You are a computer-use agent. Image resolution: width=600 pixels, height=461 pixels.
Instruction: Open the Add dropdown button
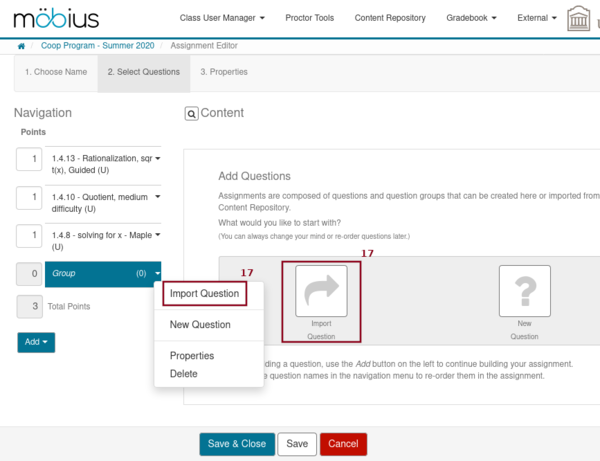click(x=36, y=342)
